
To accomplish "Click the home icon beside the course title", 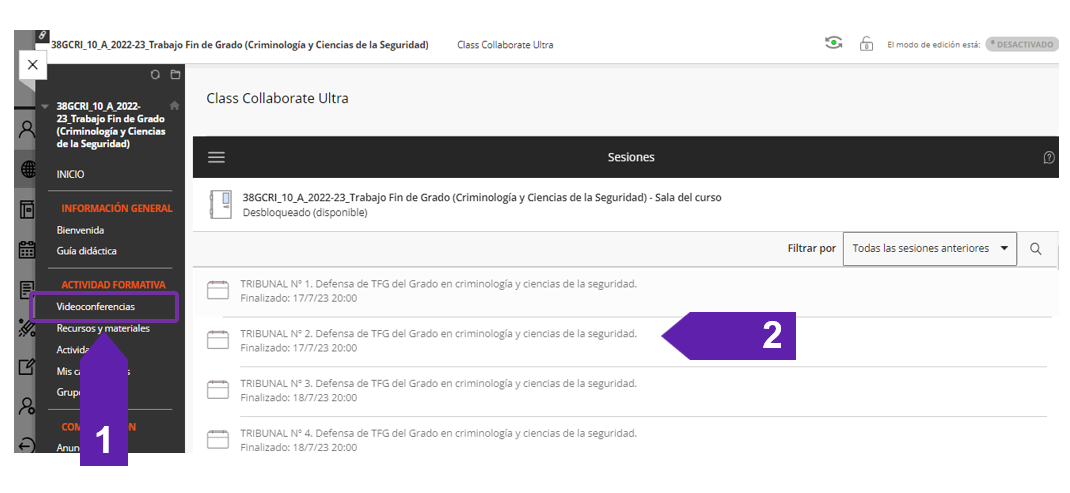I will pyautogui.click(x=175, y=106).
